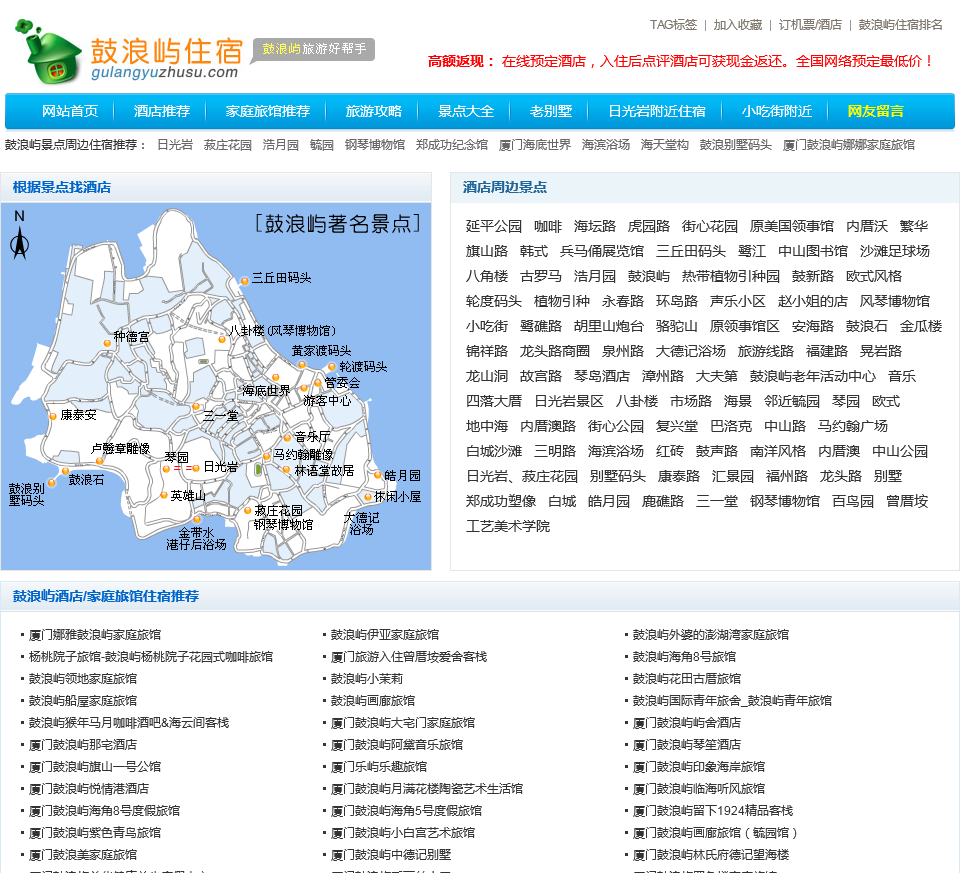Click 原美国领事馆 attraction link

[791, 226]
